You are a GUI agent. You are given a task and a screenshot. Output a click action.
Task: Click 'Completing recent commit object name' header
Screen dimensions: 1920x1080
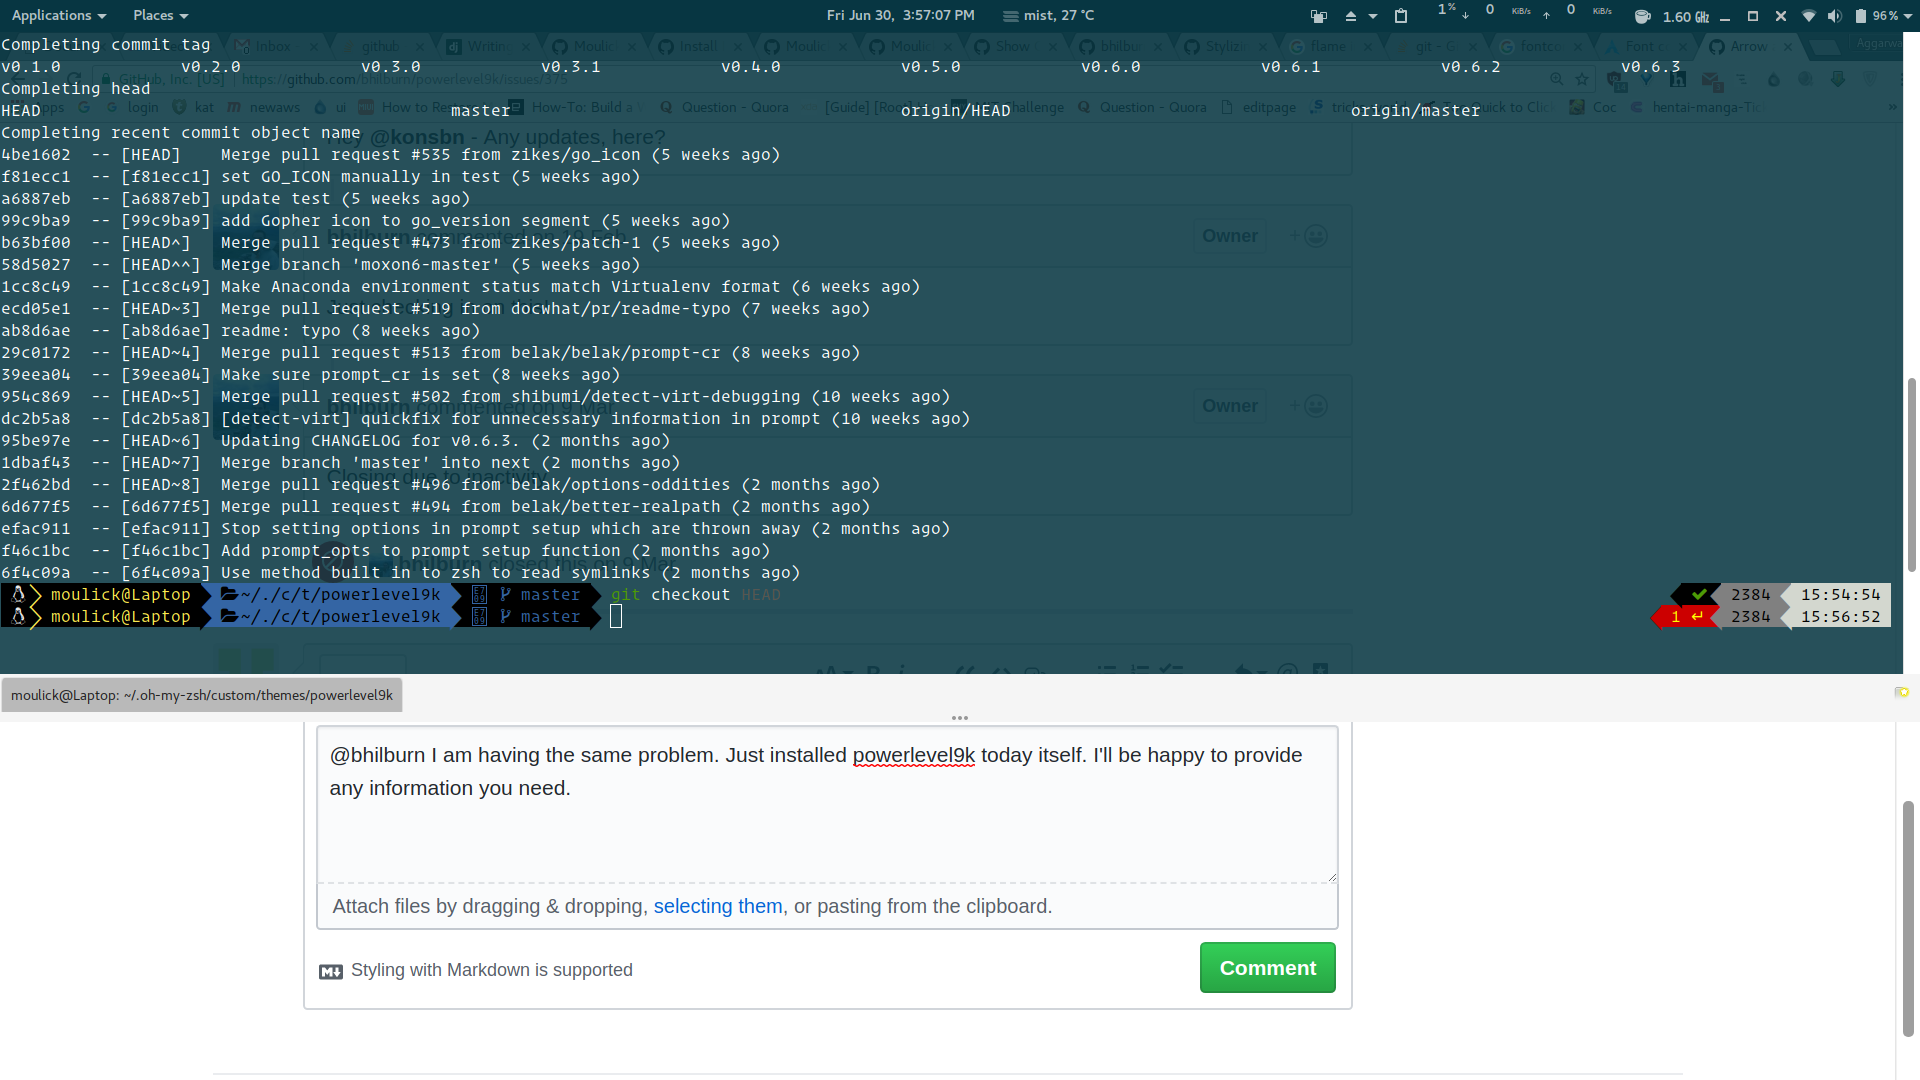coord(181,133)
